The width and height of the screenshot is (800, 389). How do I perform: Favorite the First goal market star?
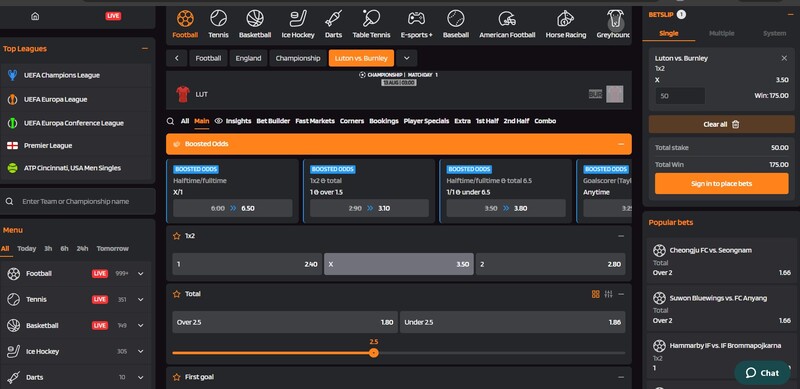177,377
